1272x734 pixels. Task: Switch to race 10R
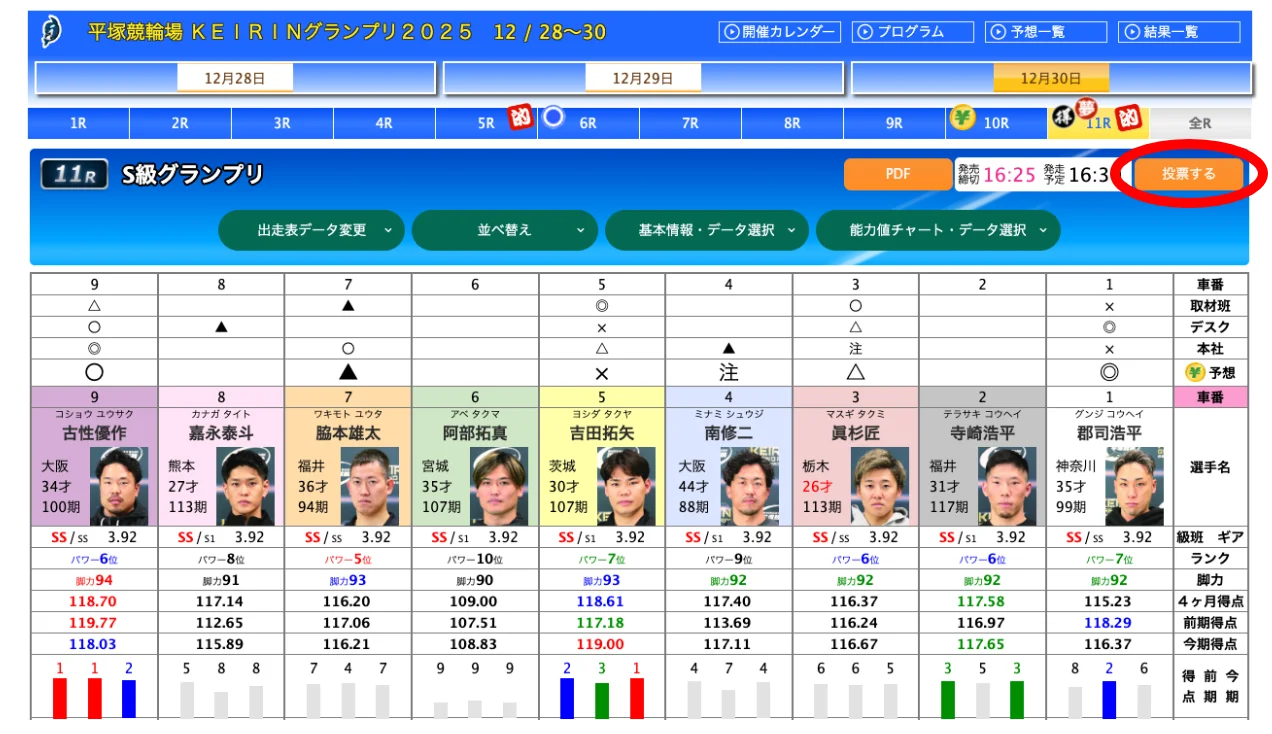point(996,123)
